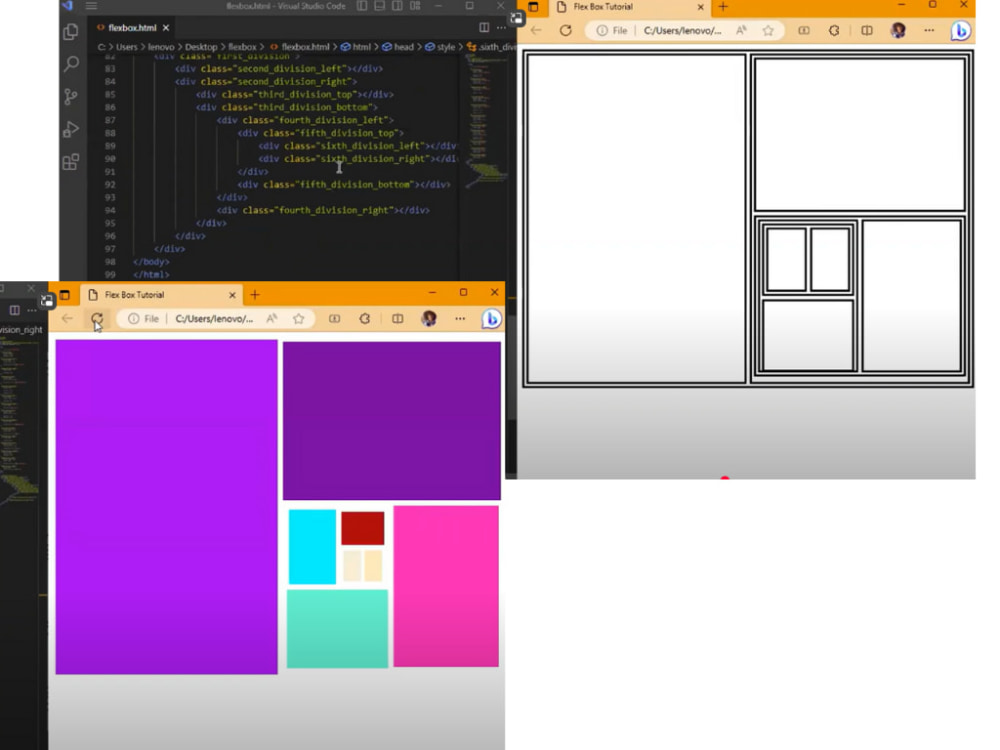
Task: Click the pink box in lower page
Action: click(446, 586)
